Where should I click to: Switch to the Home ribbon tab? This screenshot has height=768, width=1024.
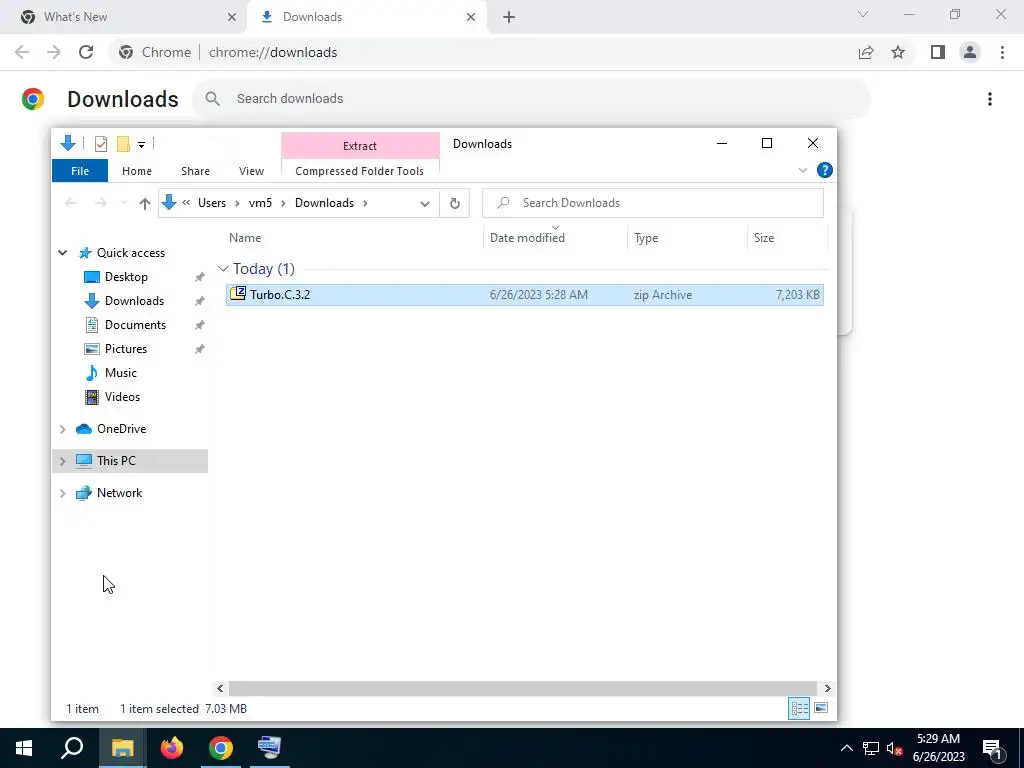(x=136, y=171)
